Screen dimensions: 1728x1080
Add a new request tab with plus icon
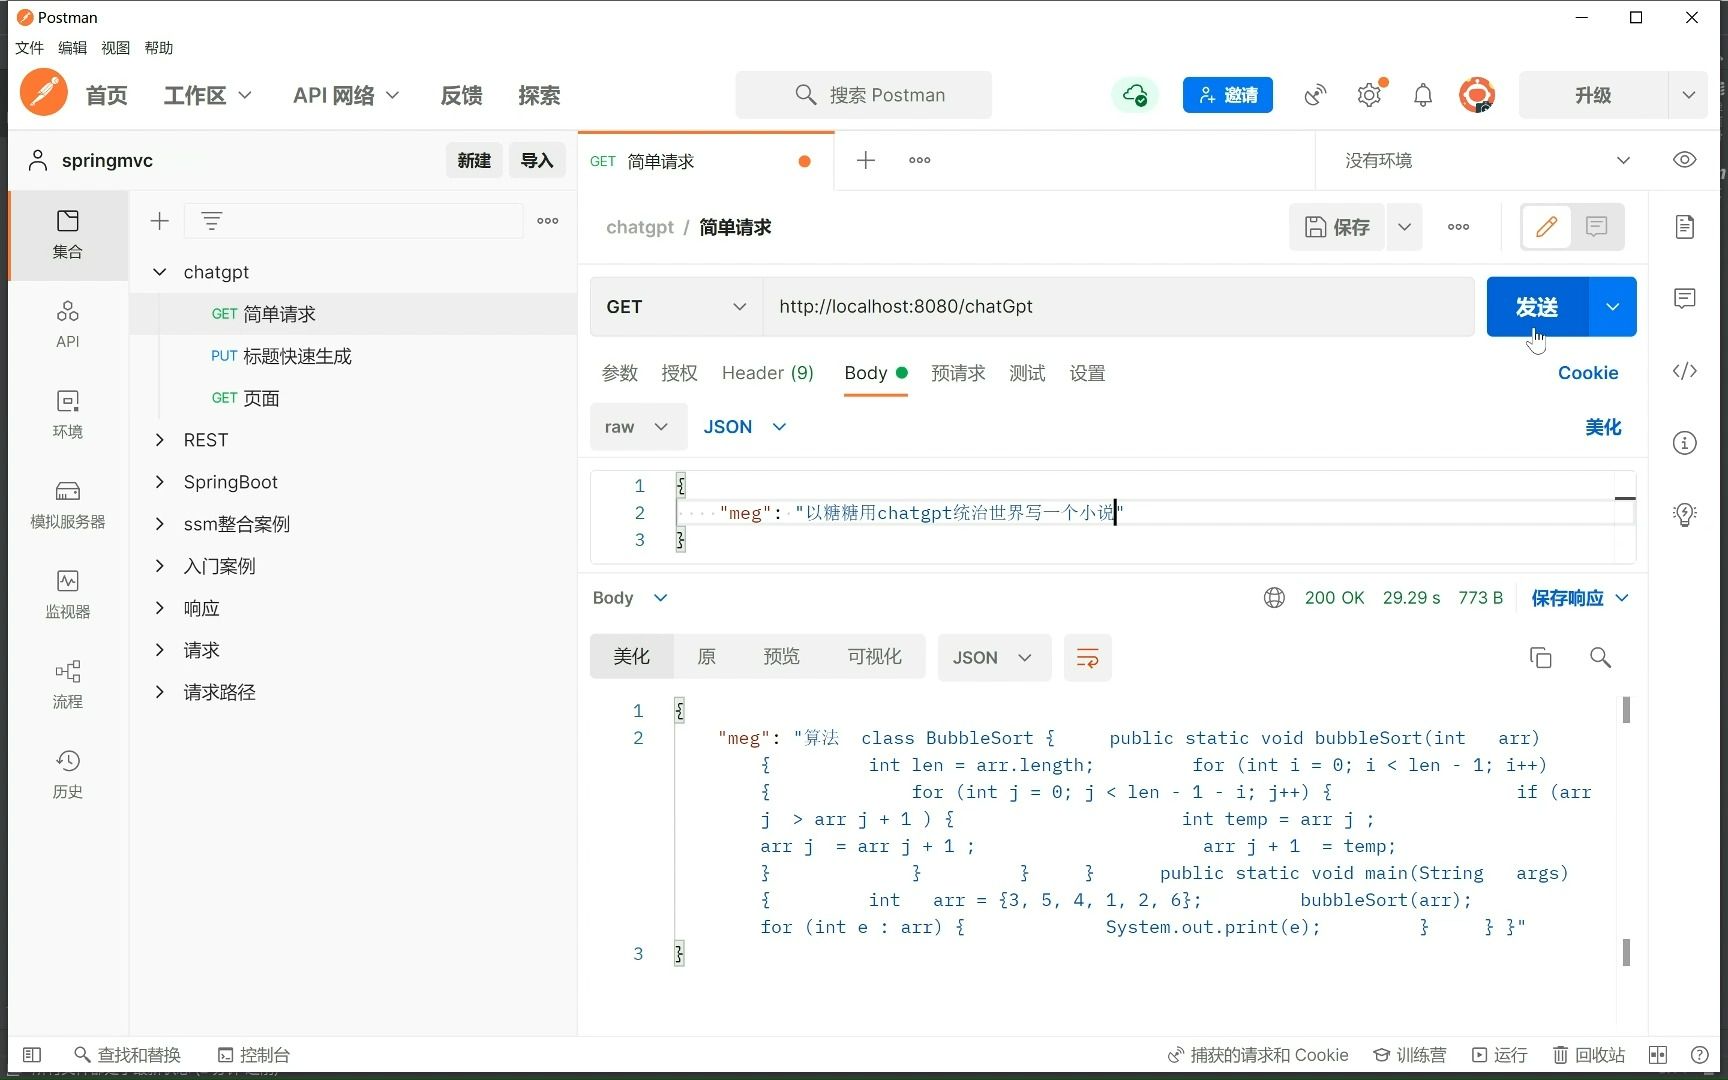pos(866,160)
